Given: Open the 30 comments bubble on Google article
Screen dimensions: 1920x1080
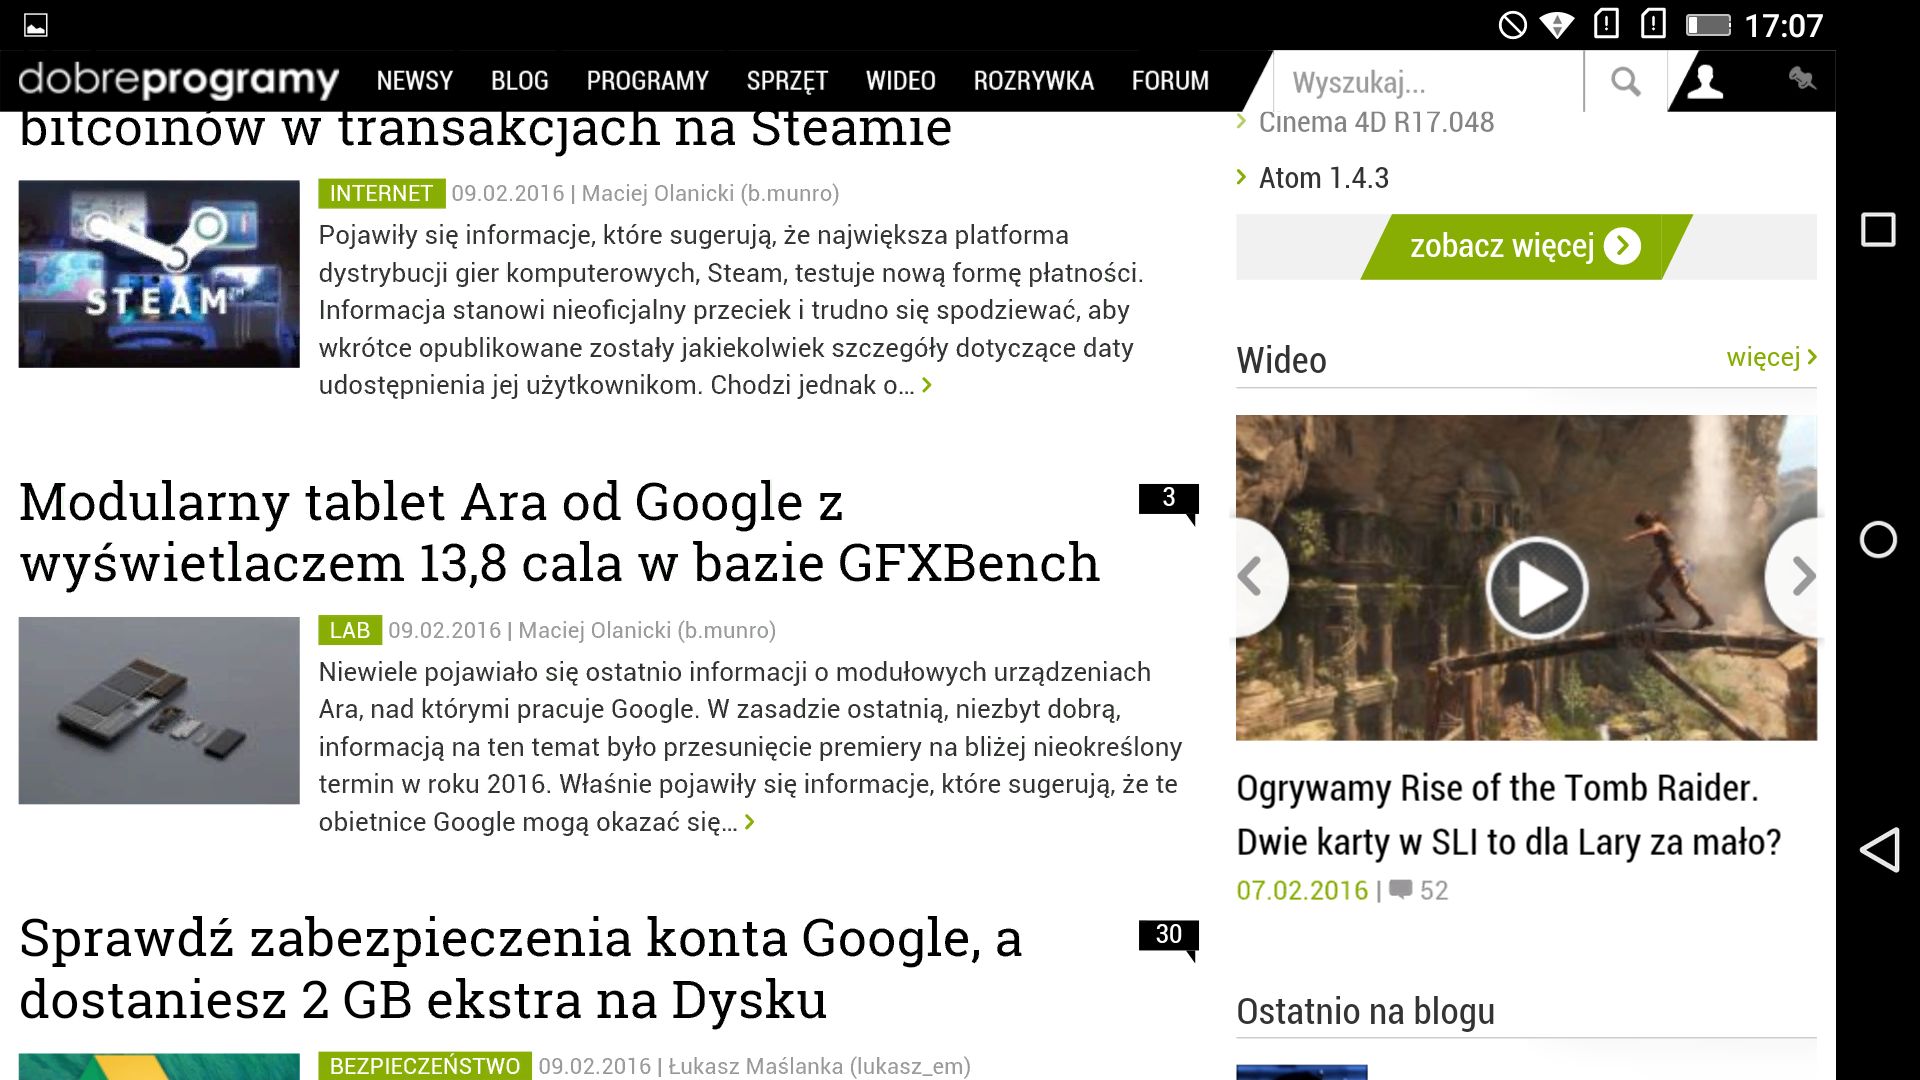Looking at the screenshot, I should 1168,936.
